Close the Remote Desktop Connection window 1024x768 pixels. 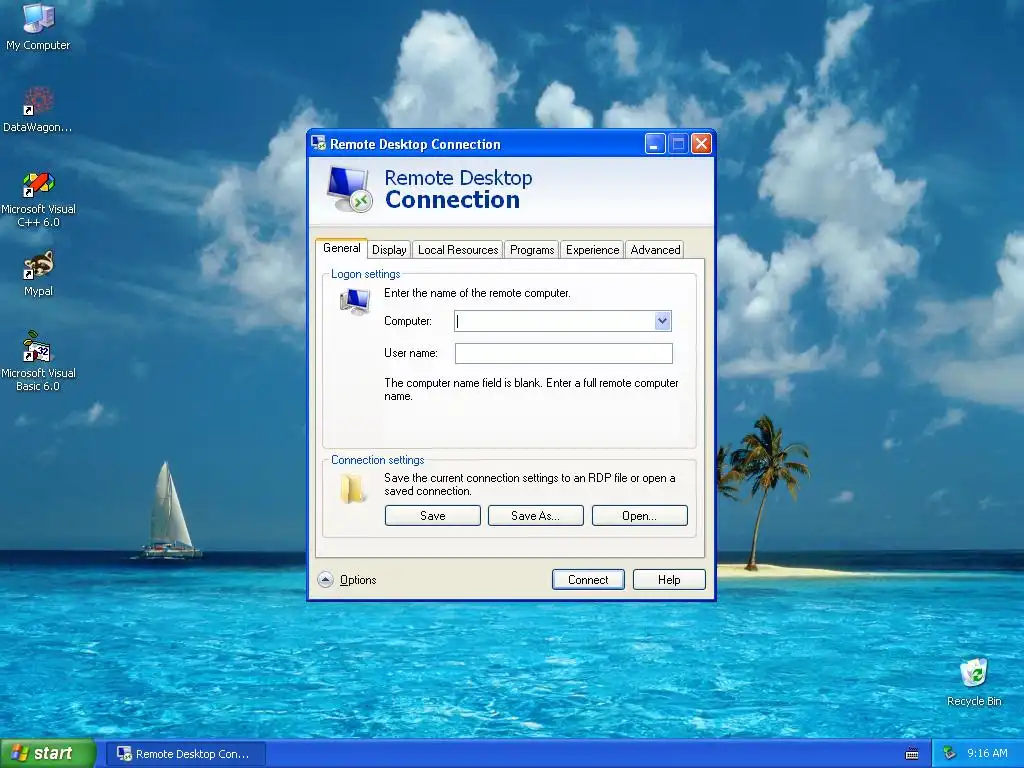(701, 143)
